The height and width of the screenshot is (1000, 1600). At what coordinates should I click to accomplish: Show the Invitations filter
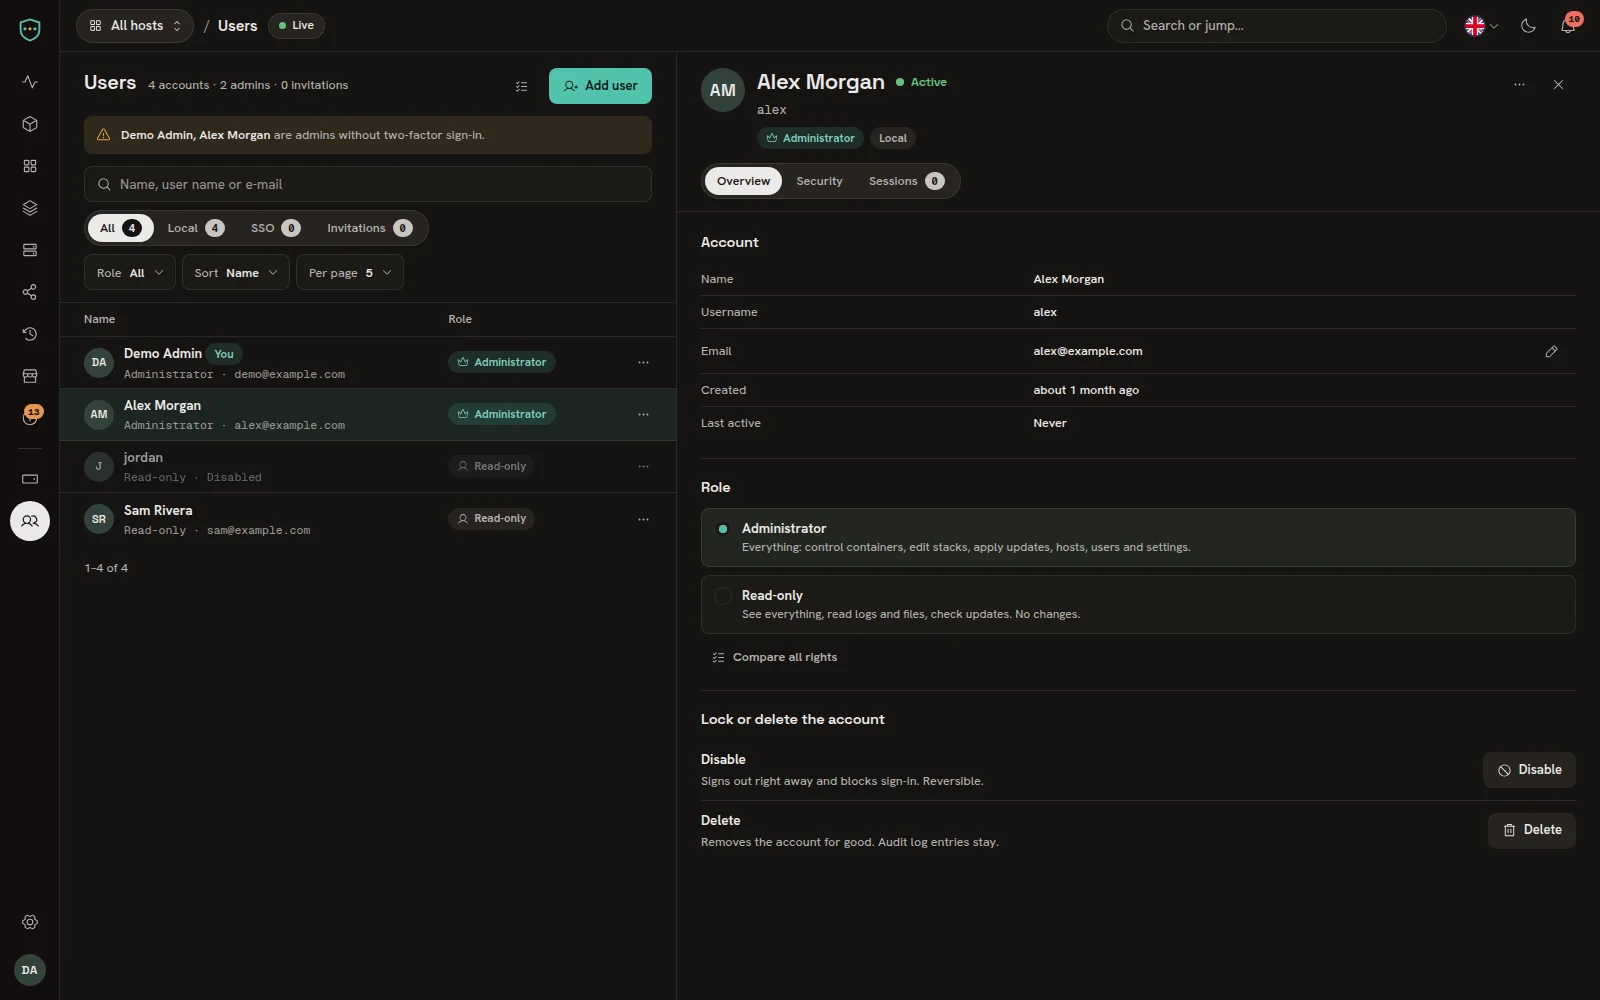(x=369, y=228)
